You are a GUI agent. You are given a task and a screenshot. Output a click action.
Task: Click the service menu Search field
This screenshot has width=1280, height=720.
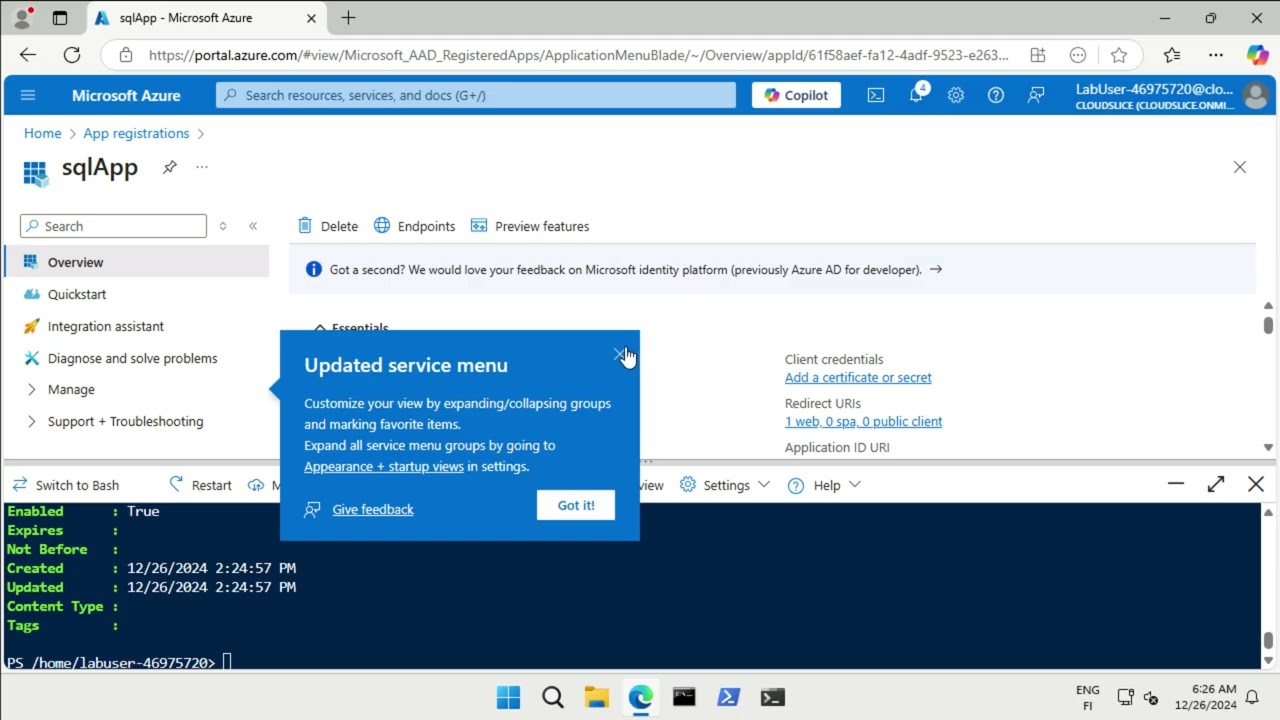tap(113, 226)
